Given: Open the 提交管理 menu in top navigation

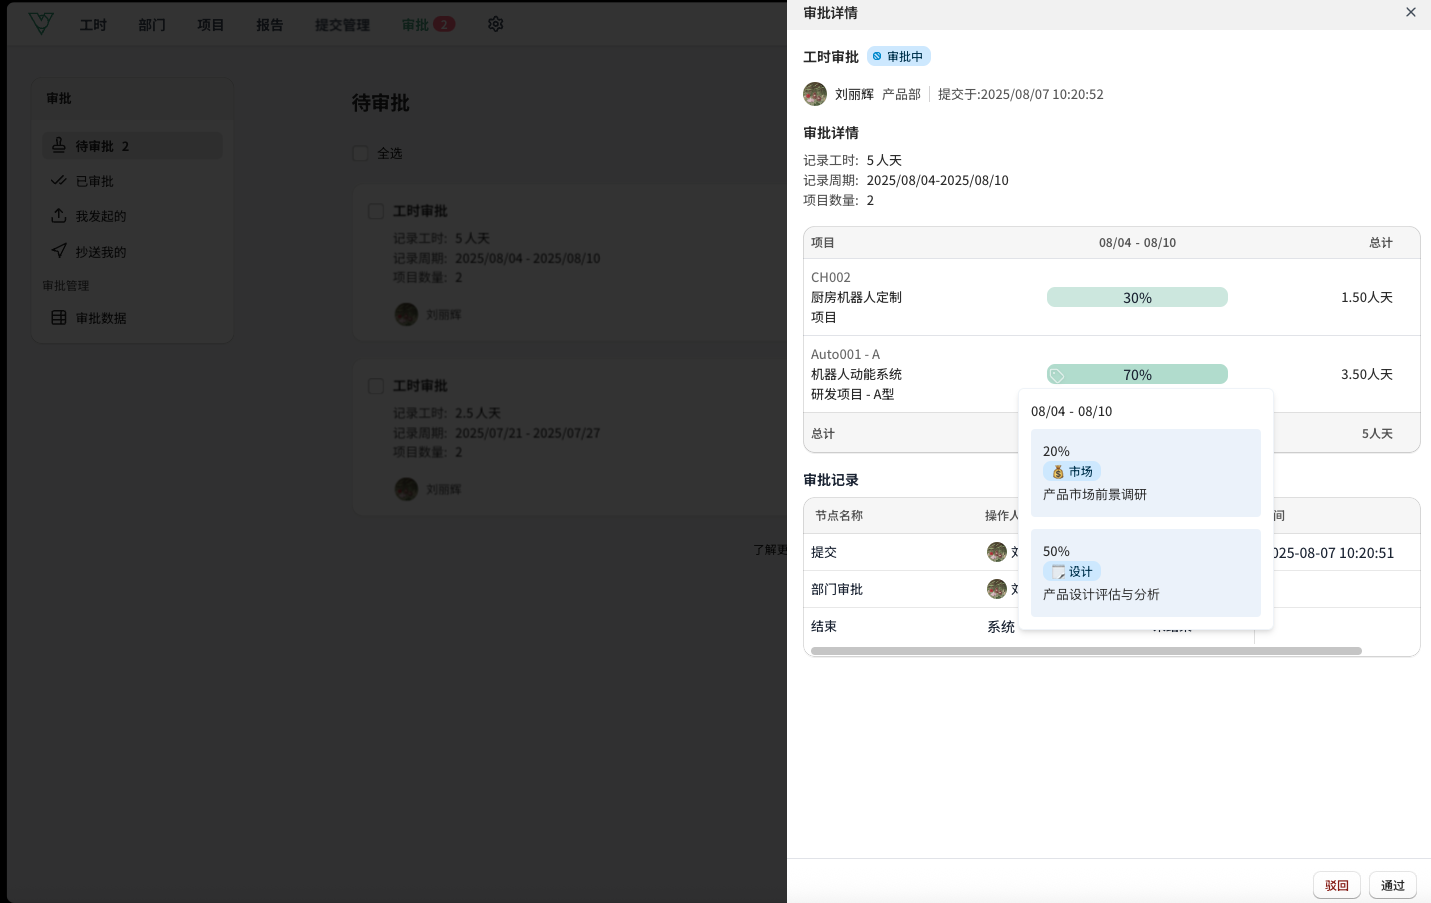Looking at the screenshot, I should coord(342,25).
